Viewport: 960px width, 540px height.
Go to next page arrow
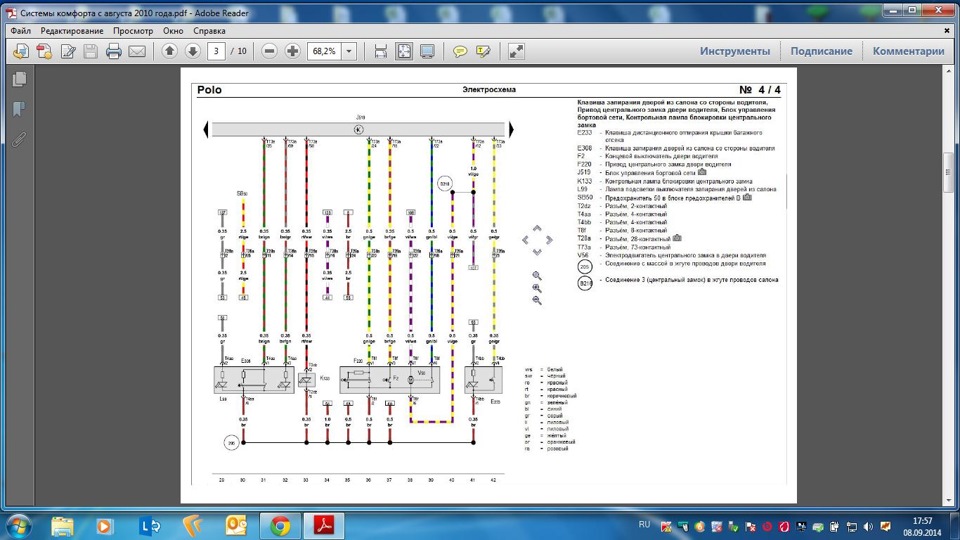(192, 51)
